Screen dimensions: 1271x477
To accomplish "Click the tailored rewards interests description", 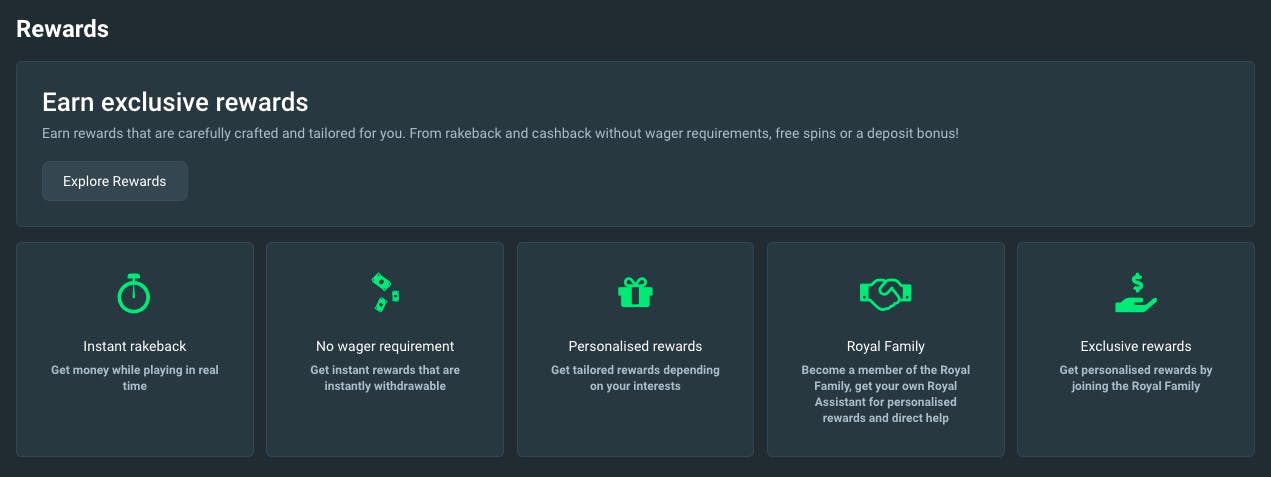I will (x=635, y=378).
